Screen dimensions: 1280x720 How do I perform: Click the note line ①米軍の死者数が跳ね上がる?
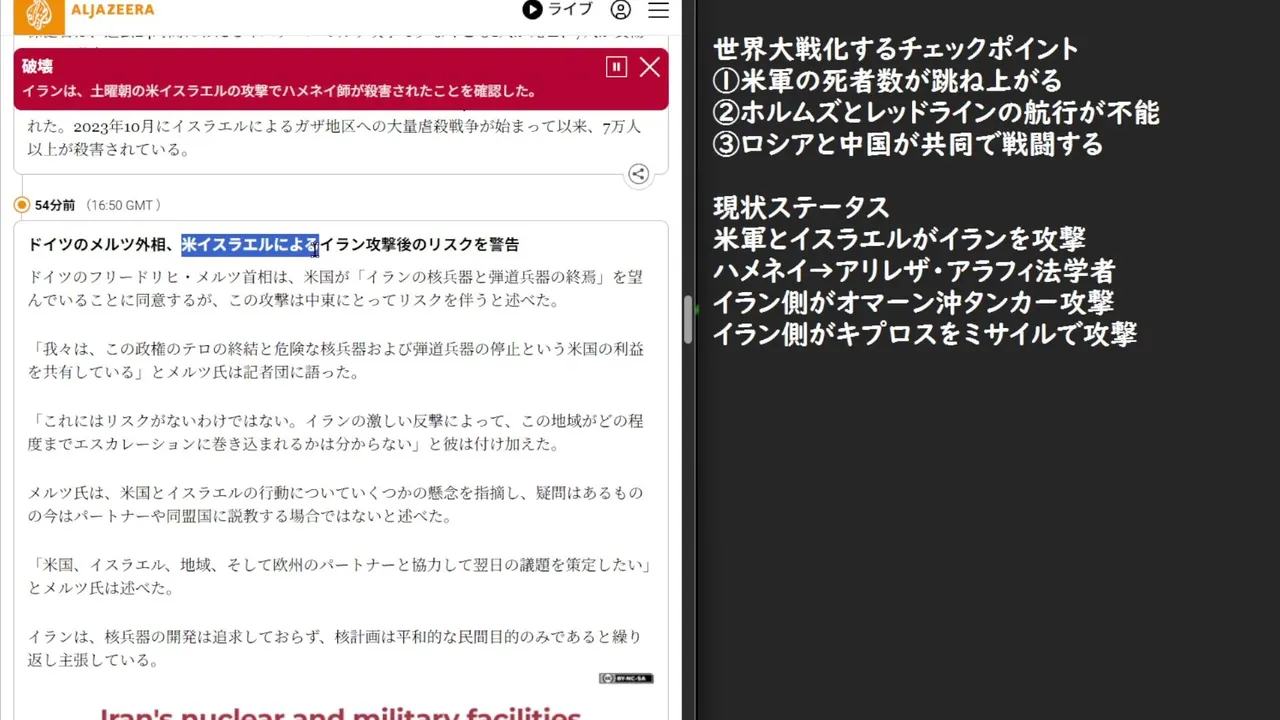[x=888, y=81]
